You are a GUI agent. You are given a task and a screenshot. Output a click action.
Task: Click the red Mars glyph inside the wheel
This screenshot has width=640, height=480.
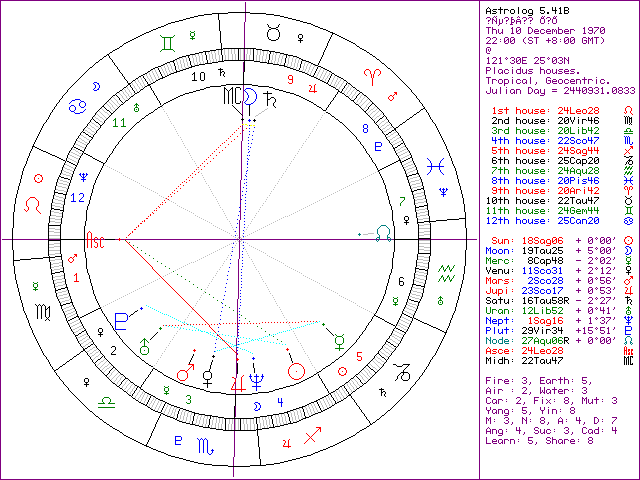coord(185,373)
